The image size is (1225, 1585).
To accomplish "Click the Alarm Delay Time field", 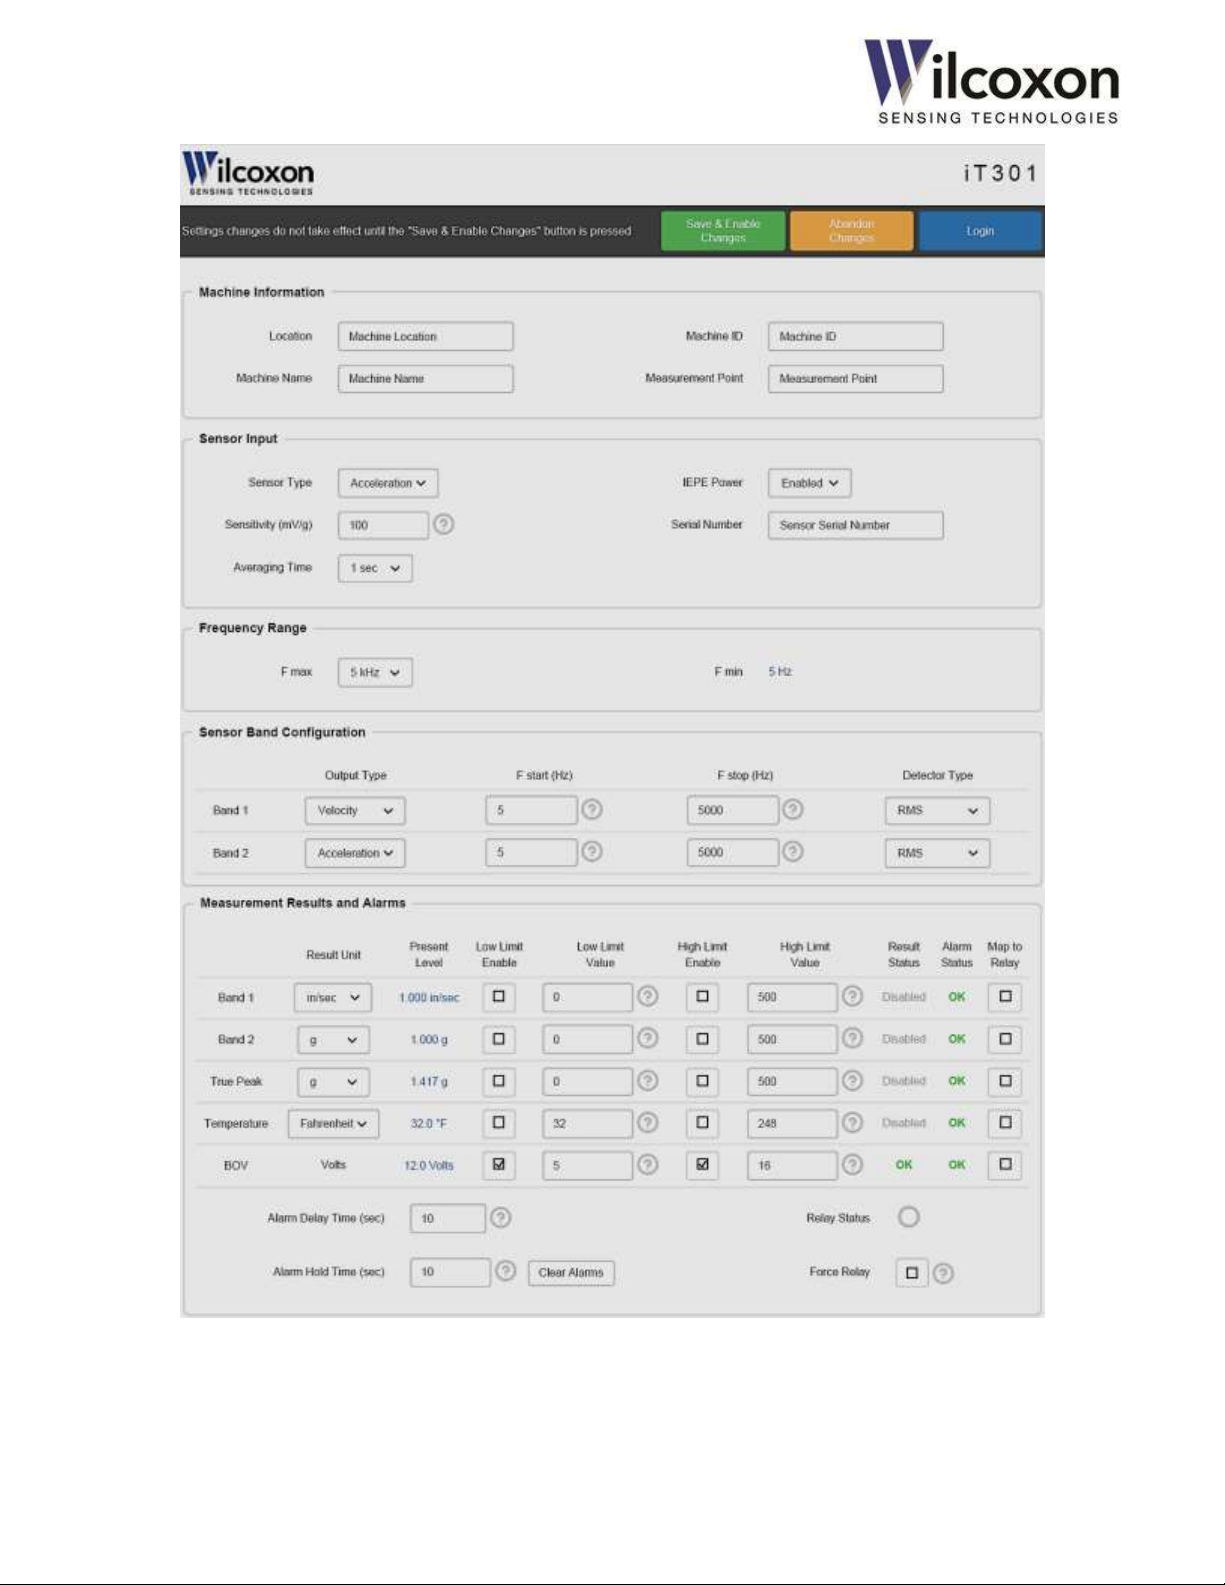I will [447, 1218].
